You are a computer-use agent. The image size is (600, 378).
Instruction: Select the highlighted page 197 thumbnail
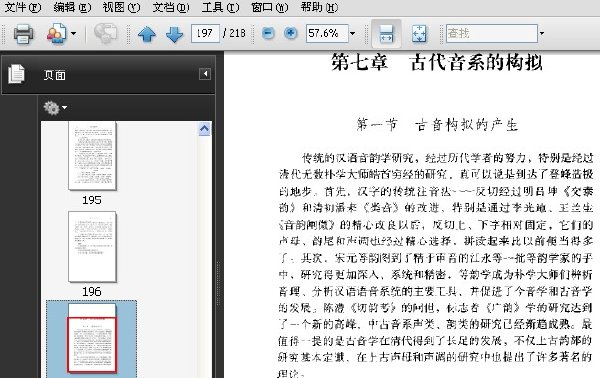92,339
